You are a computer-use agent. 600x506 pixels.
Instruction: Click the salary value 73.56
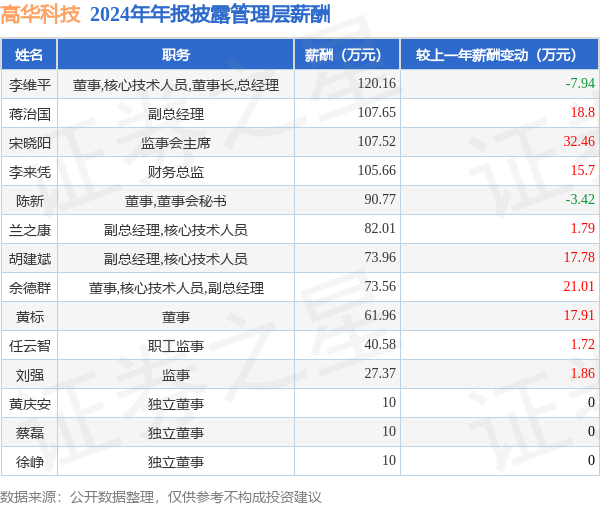[x=380, y=286]
